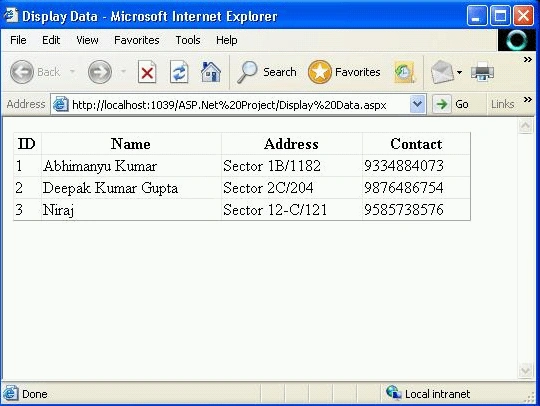Click the scrollbar up arrow
The width and height of the screenshot is (540, 406).
(526, 126)
